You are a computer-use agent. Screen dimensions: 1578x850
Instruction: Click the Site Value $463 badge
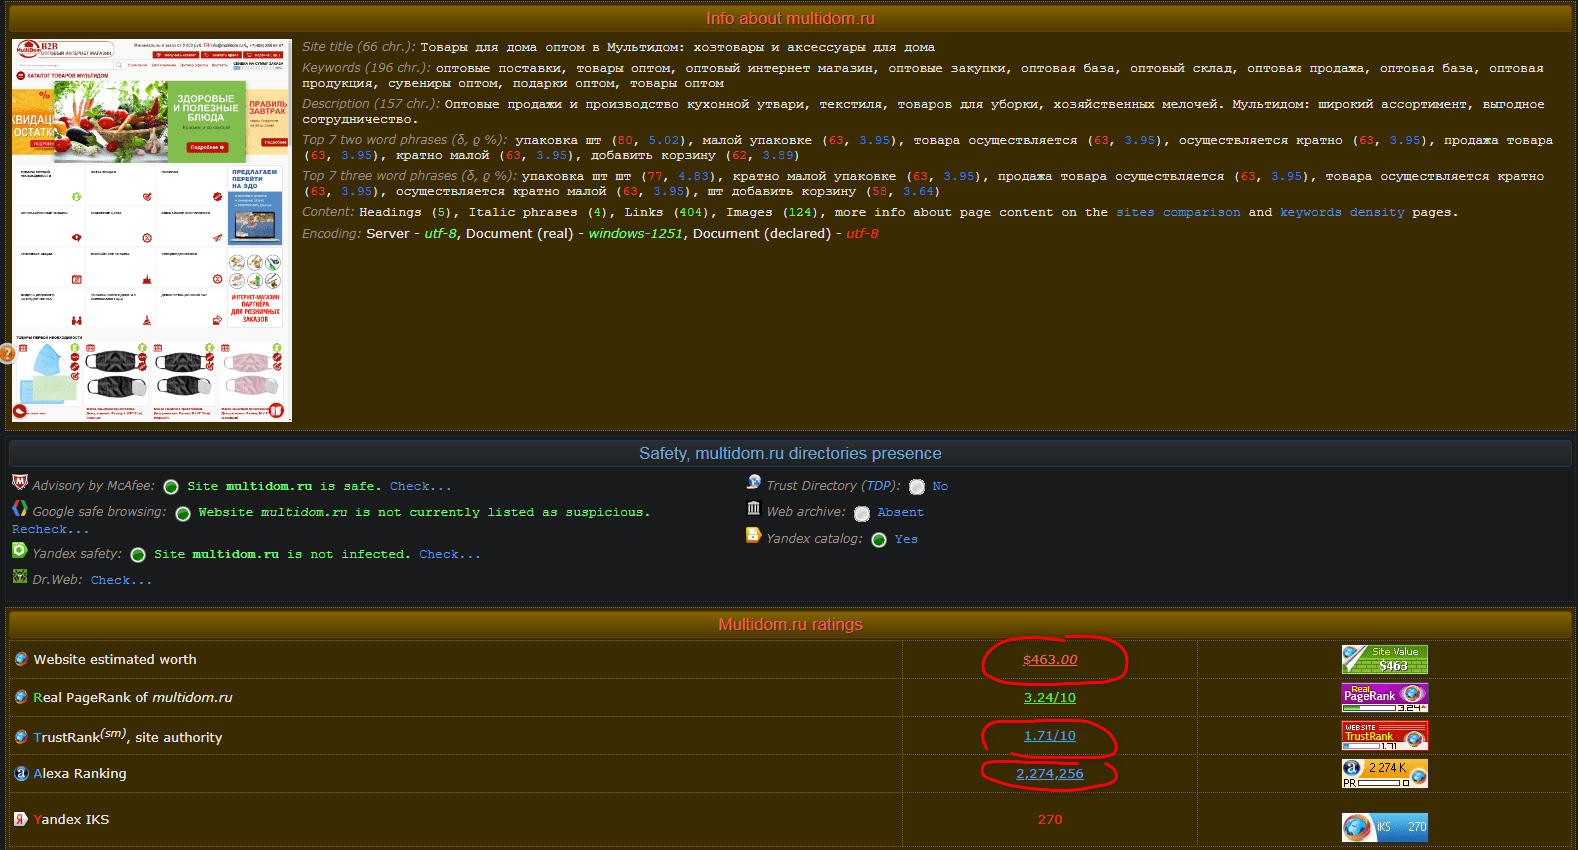(1384, 659)
